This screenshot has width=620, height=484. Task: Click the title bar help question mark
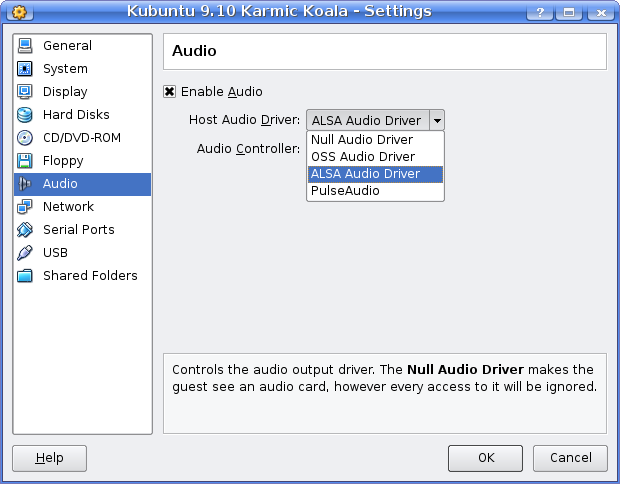[540, 12]
